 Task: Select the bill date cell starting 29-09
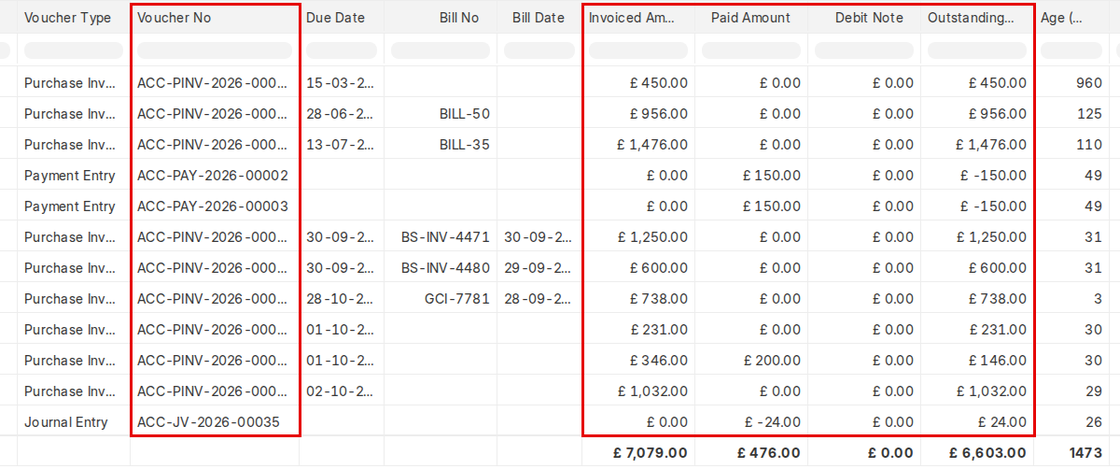[x=539, y=268]
